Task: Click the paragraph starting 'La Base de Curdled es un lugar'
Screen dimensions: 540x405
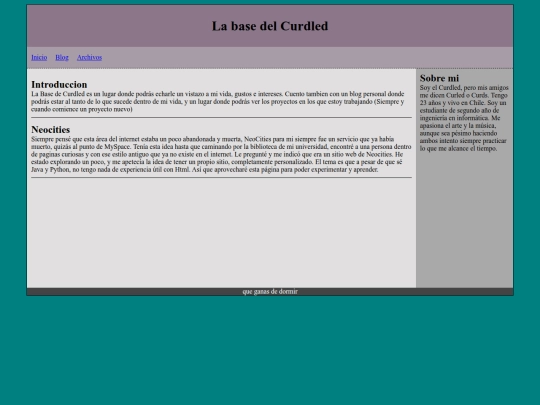Action: (x=218, y=102)
